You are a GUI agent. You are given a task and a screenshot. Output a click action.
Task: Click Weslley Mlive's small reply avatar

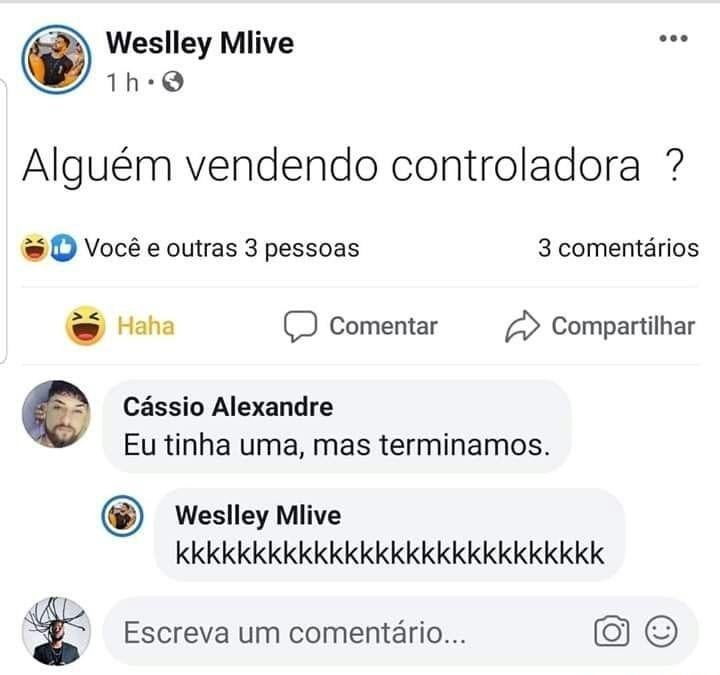point(122,516)
